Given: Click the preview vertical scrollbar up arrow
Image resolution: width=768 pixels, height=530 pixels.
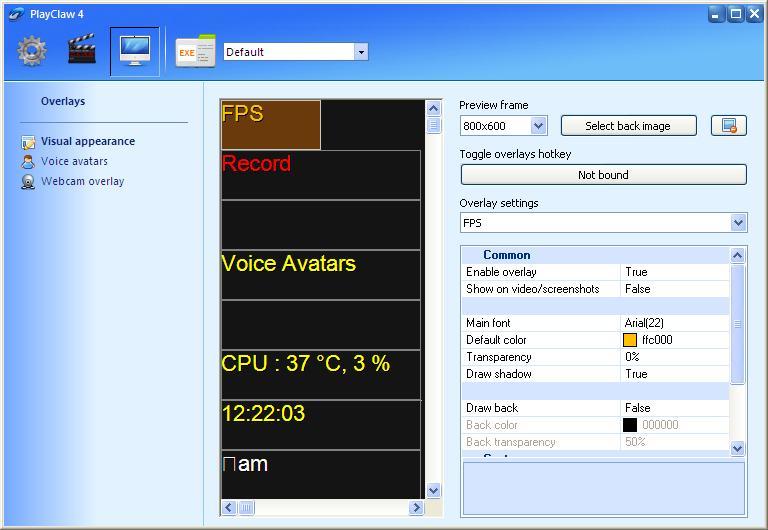Looking at the screenshot, I should 433,108.
